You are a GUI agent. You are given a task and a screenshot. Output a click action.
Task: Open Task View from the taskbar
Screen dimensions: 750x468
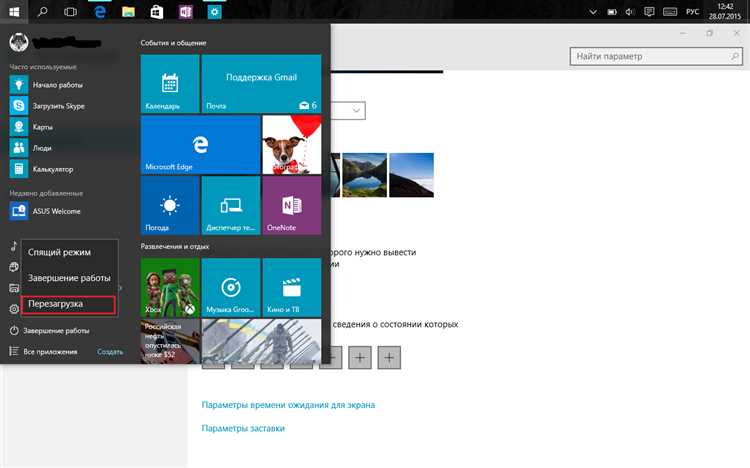(x=70, y=11)
